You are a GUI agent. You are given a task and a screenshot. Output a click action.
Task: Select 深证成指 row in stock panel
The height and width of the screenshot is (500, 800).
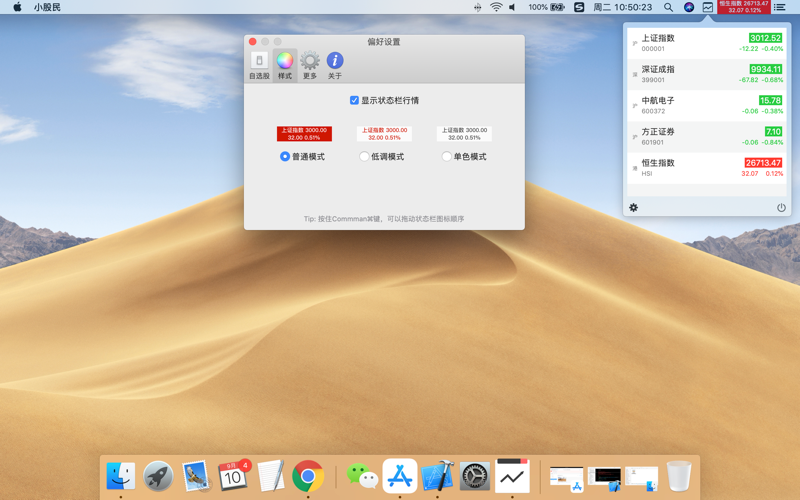[707, 74]
